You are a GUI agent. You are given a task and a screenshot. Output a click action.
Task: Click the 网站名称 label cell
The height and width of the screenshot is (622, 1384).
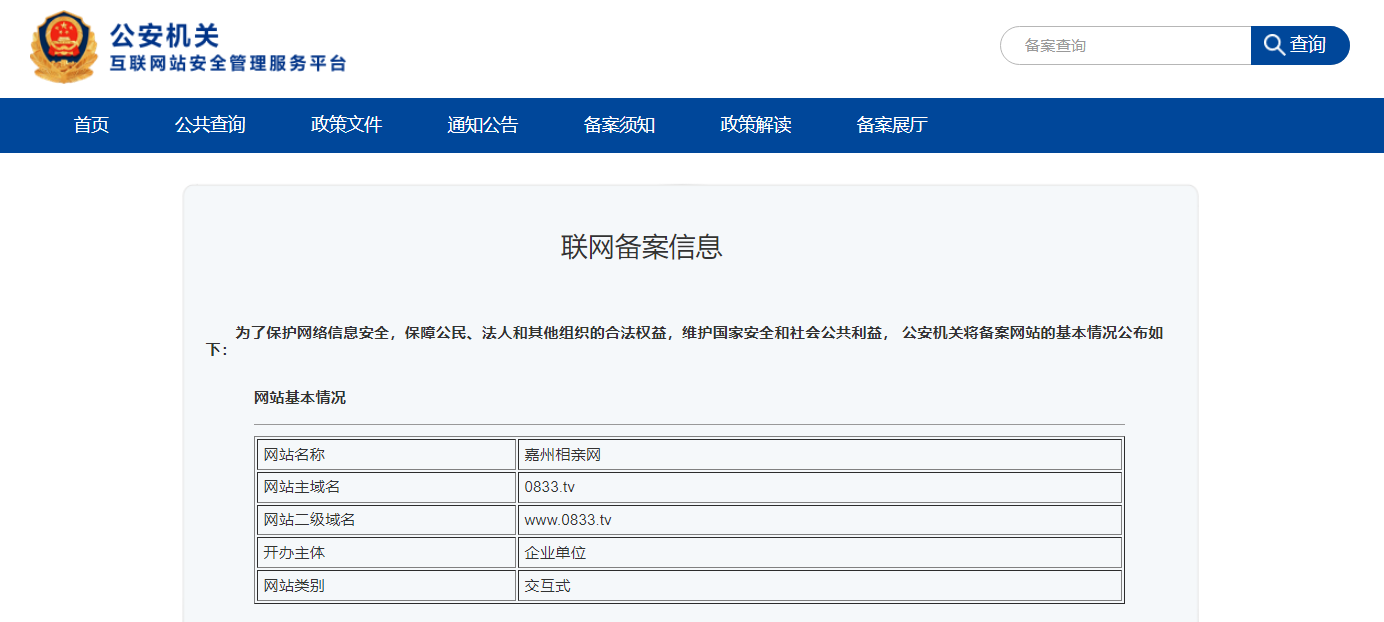294,455
